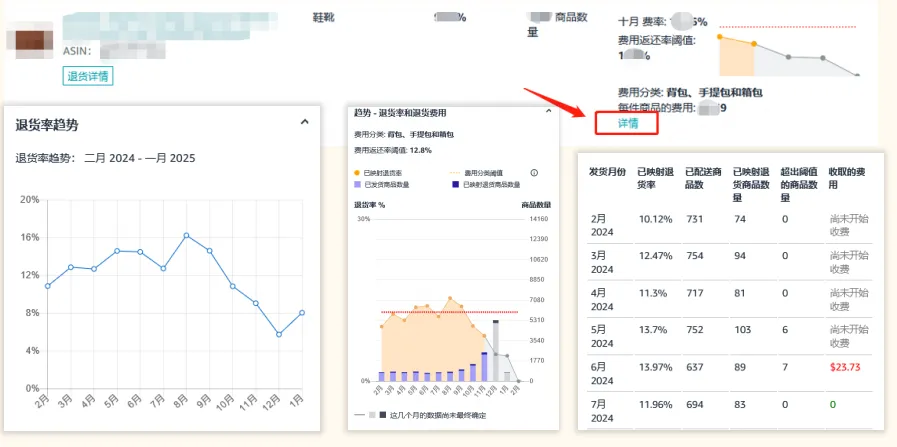Click the 13.7% return rate cell

click(x=653, y=330)
